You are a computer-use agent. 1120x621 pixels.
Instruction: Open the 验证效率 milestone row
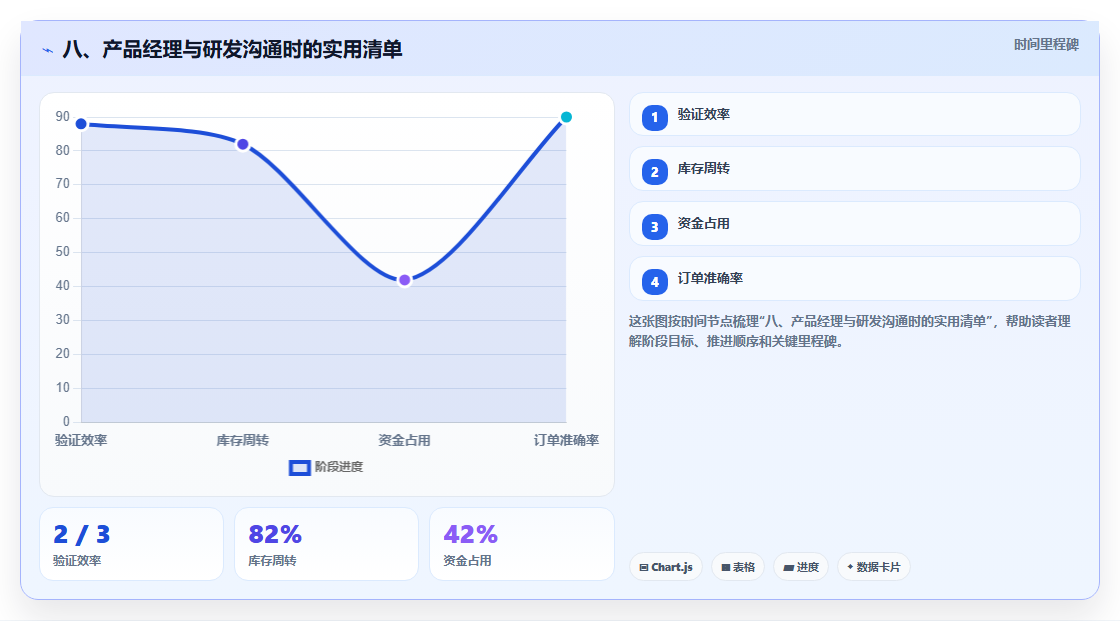pyautogui.click(x=854, y=114)
